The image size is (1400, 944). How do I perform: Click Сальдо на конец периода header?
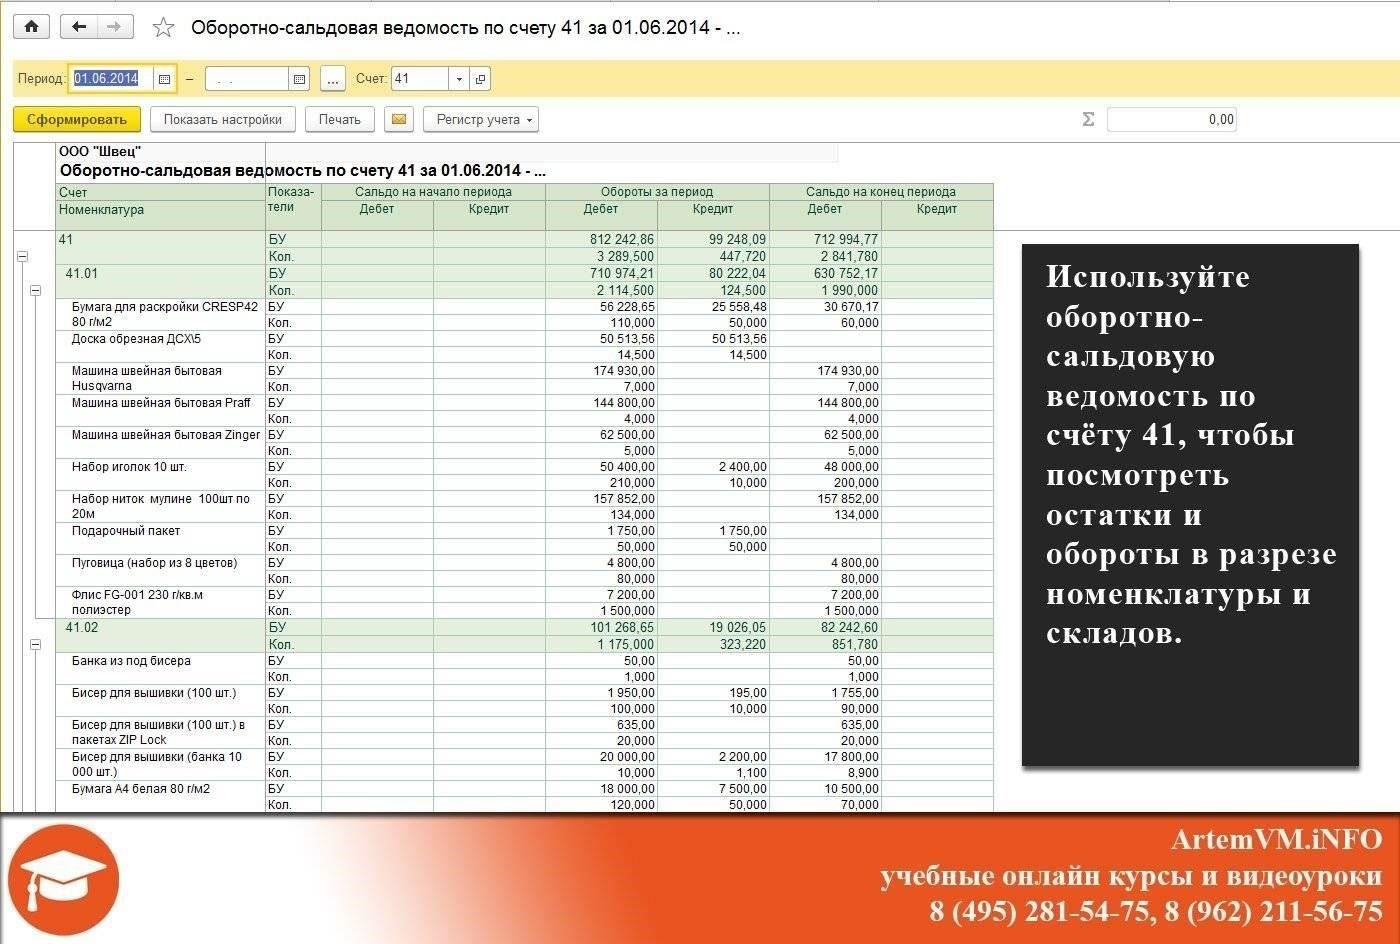881,192
